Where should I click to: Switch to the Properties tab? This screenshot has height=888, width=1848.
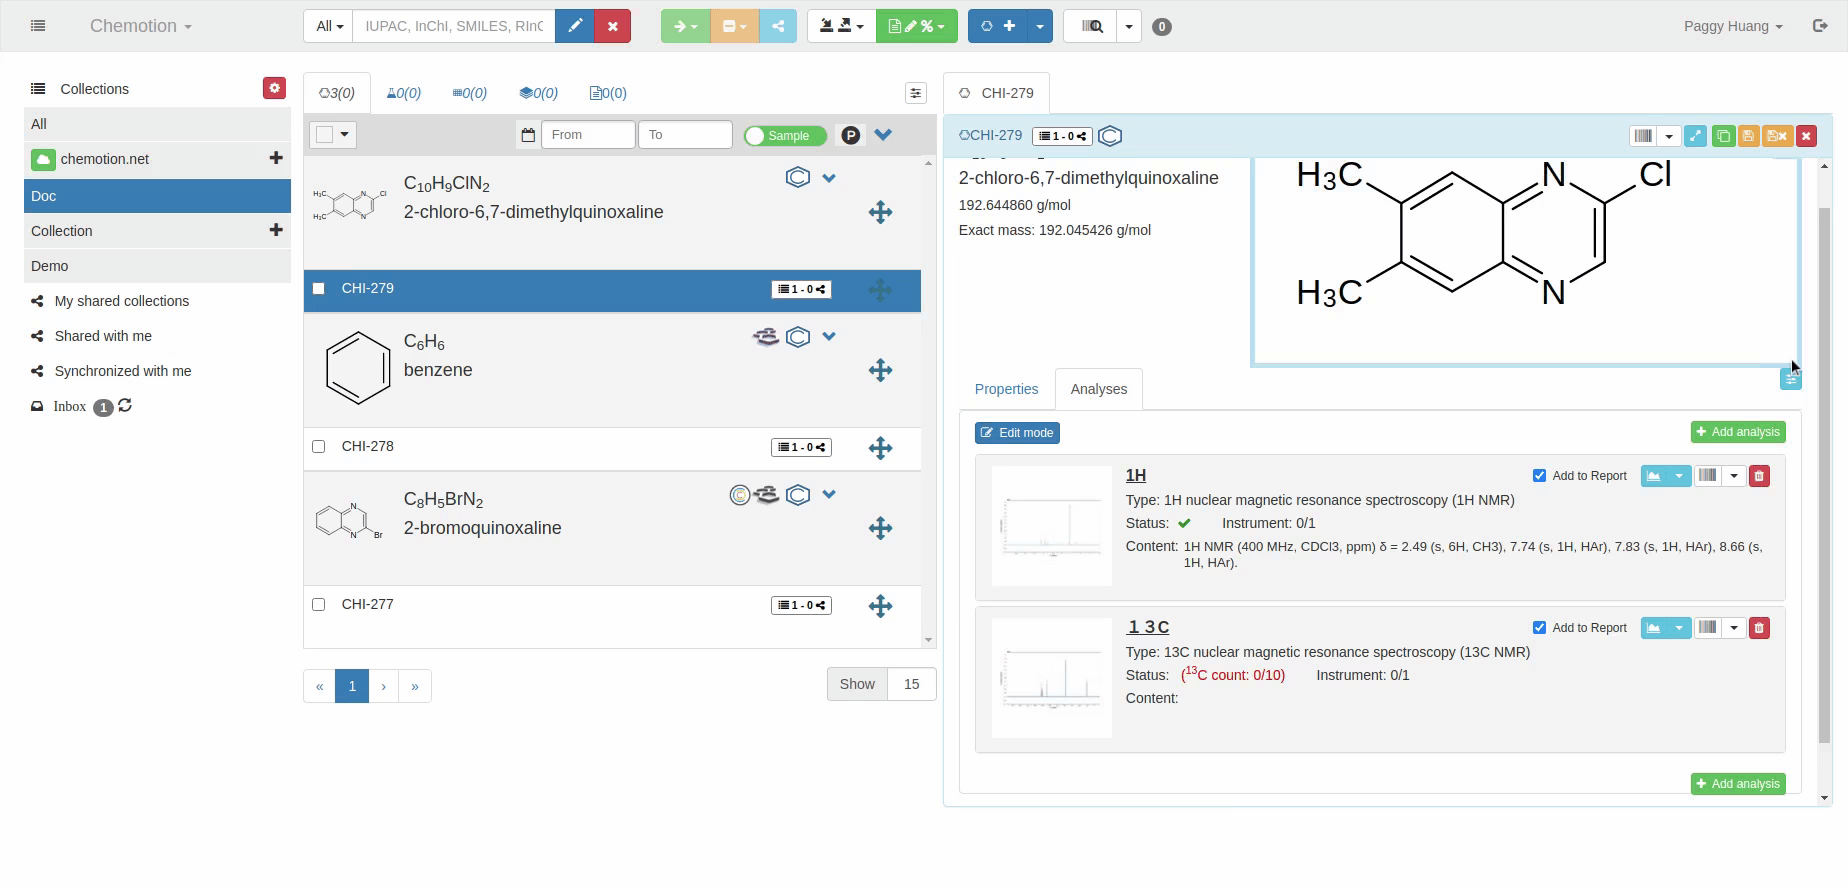[1006, 389]
